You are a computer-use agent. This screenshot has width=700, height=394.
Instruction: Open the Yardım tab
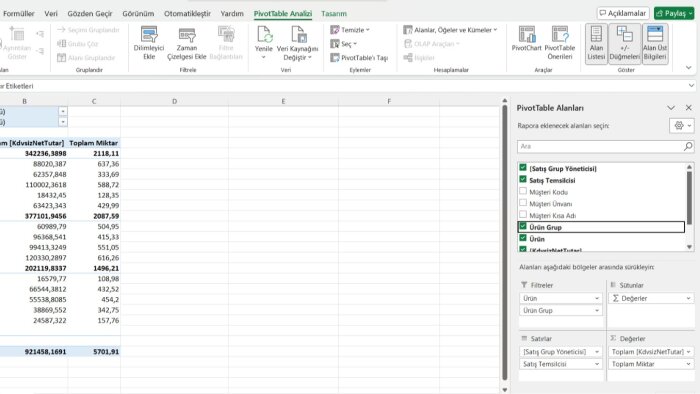[x=232, y=13]
